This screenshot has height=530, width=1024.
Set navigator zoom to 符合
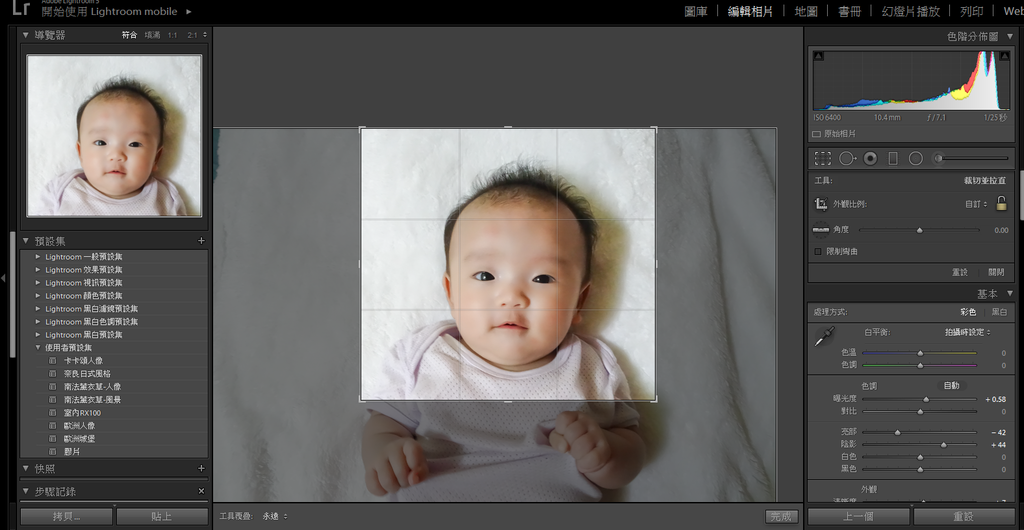[x=129, y=35]
